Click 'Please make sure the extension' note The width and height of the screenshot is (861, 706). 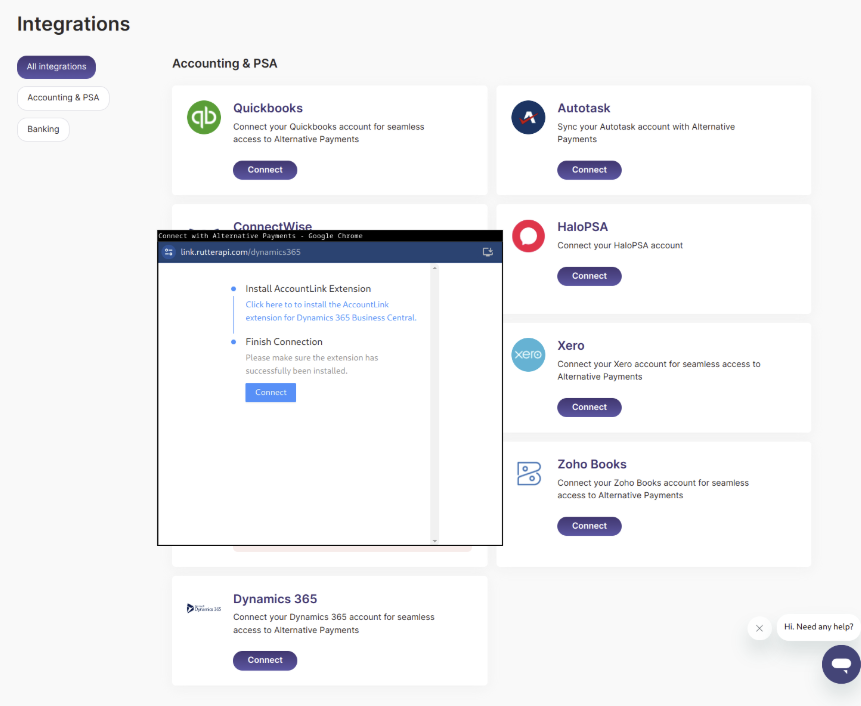(312, 364)
